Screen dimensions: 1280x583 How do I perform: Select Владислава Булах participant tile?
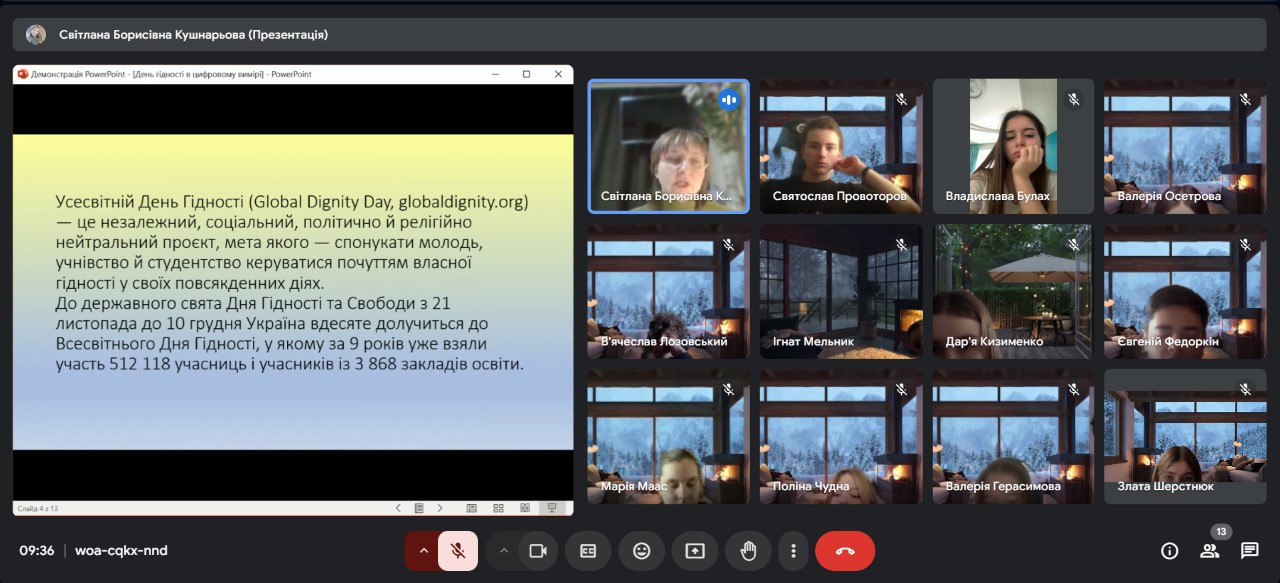click(1013, 146)
